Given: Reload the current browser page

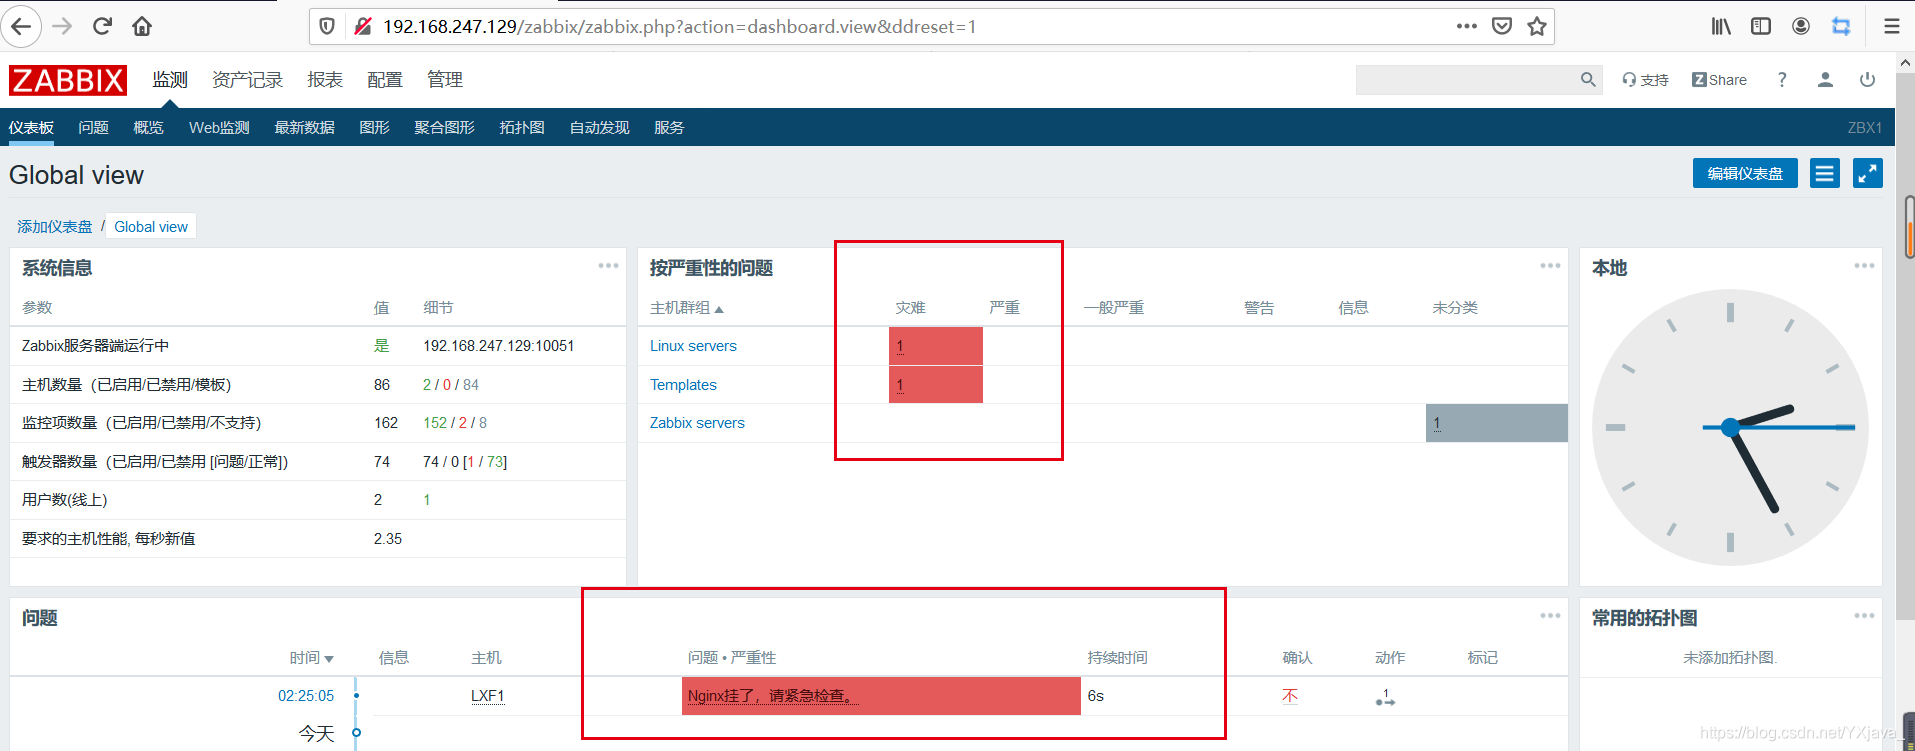Looking at the screenshot, I should pos(102,27).
